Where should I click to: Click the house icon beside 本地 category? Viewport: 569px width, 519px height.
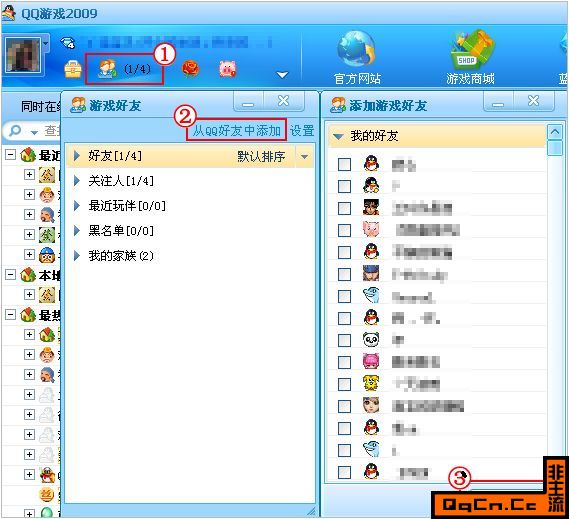[x=28, y=275]
